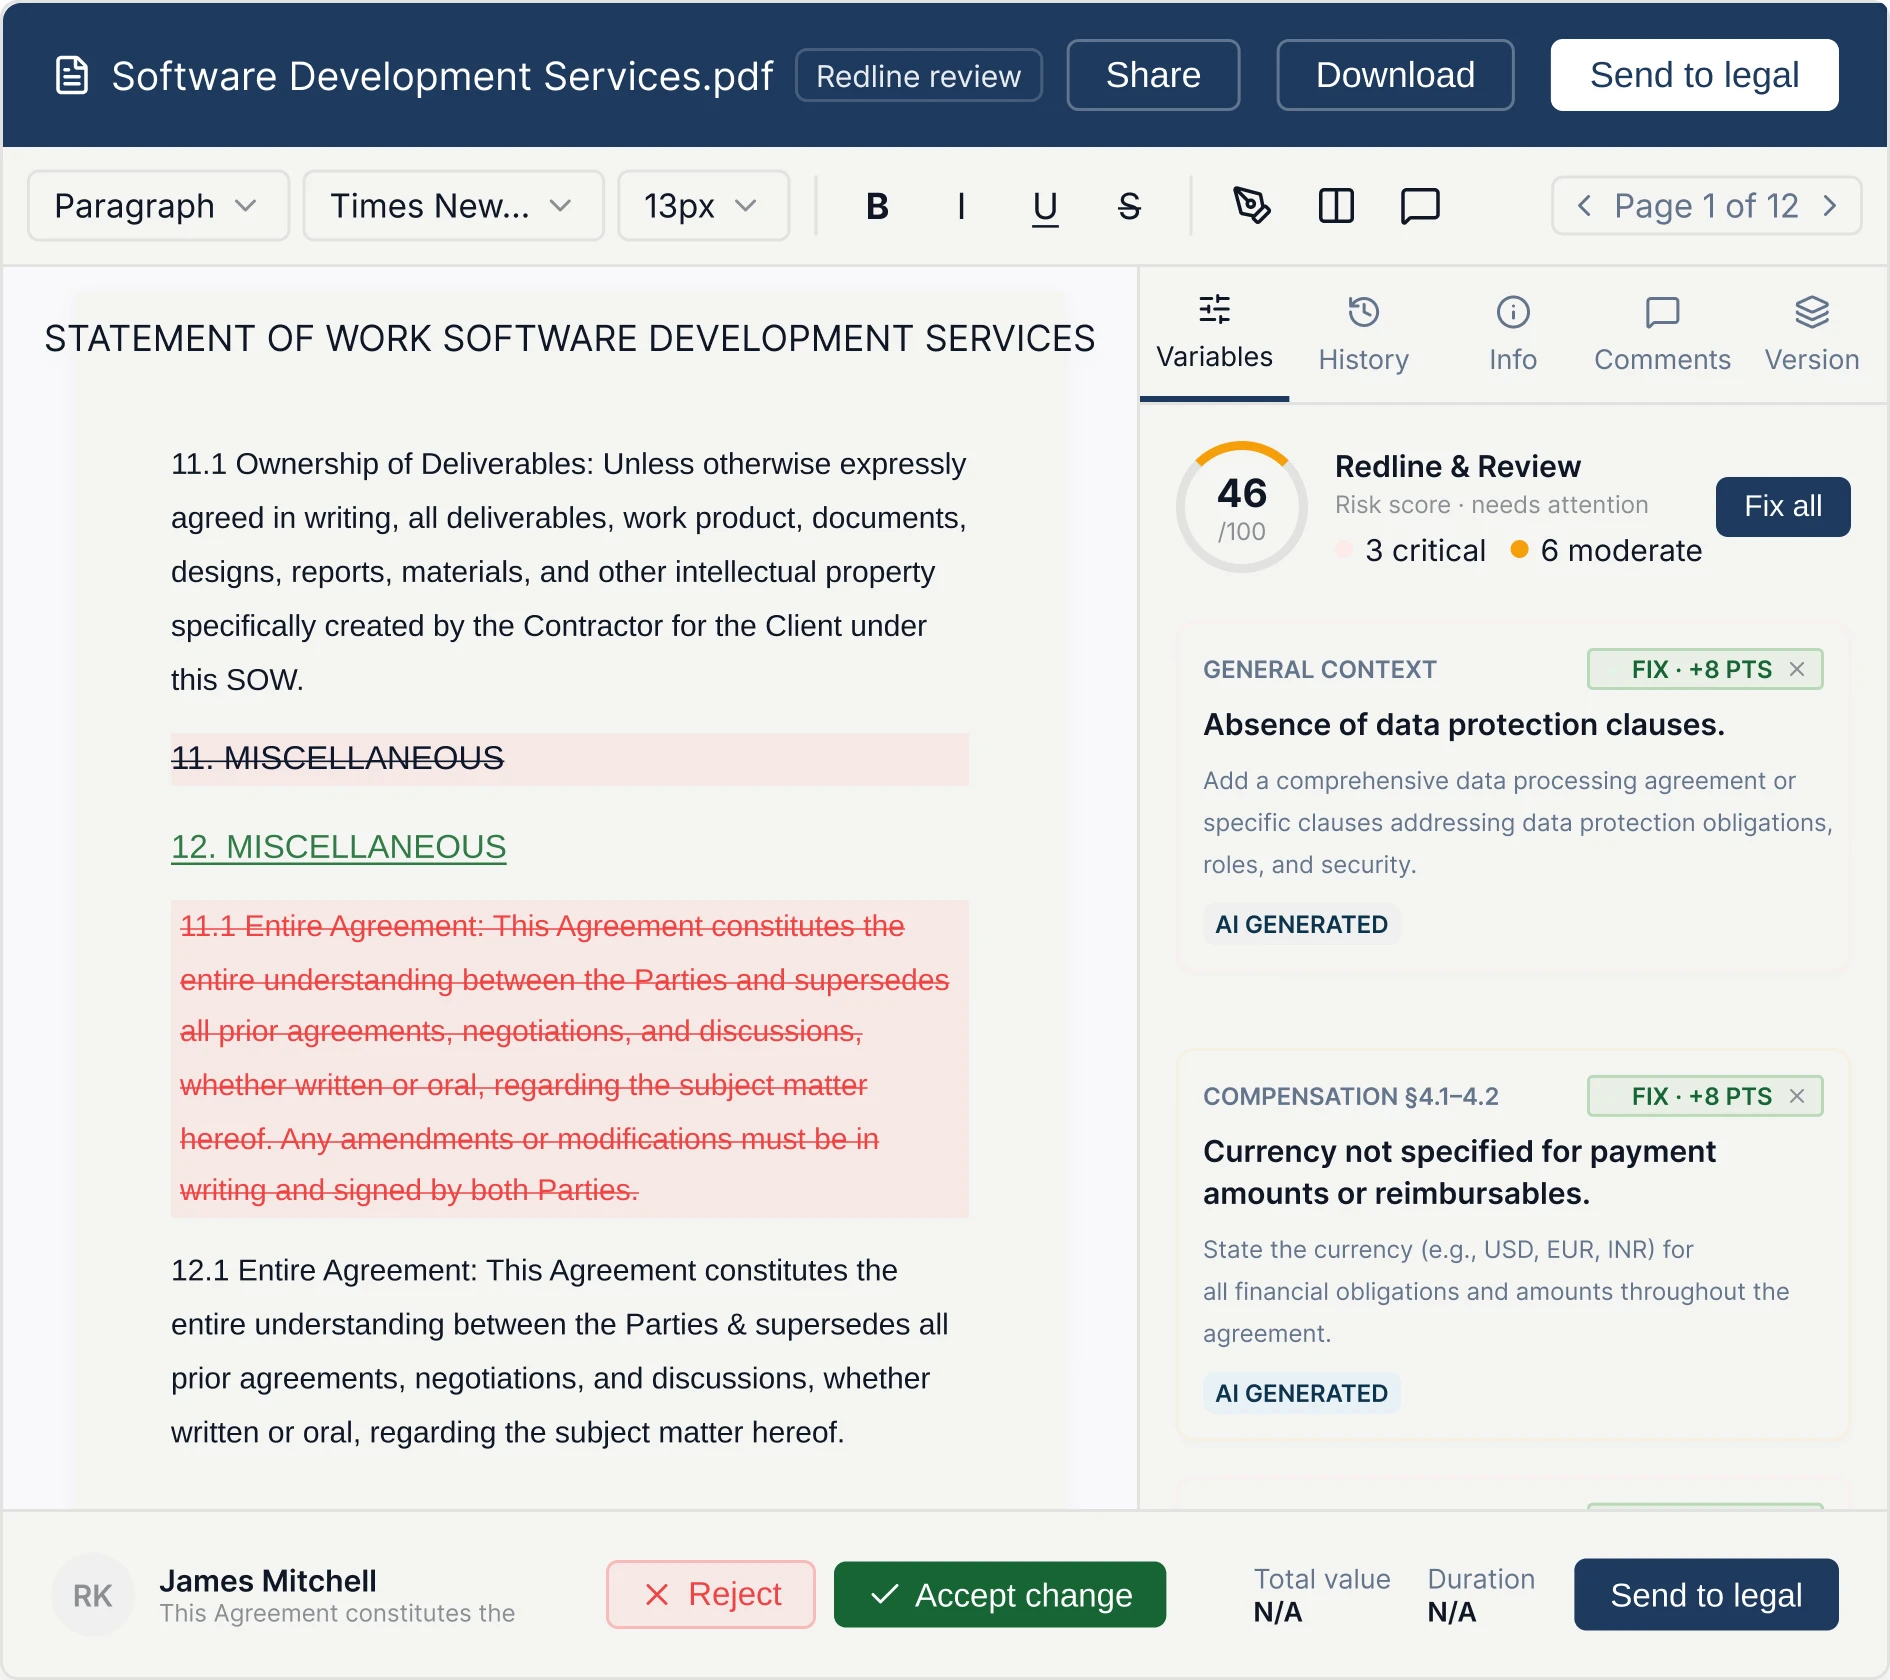This screenshot has height=1680, width=1890.
Task: Toggle bold formatting
Action: click(877, 206)
